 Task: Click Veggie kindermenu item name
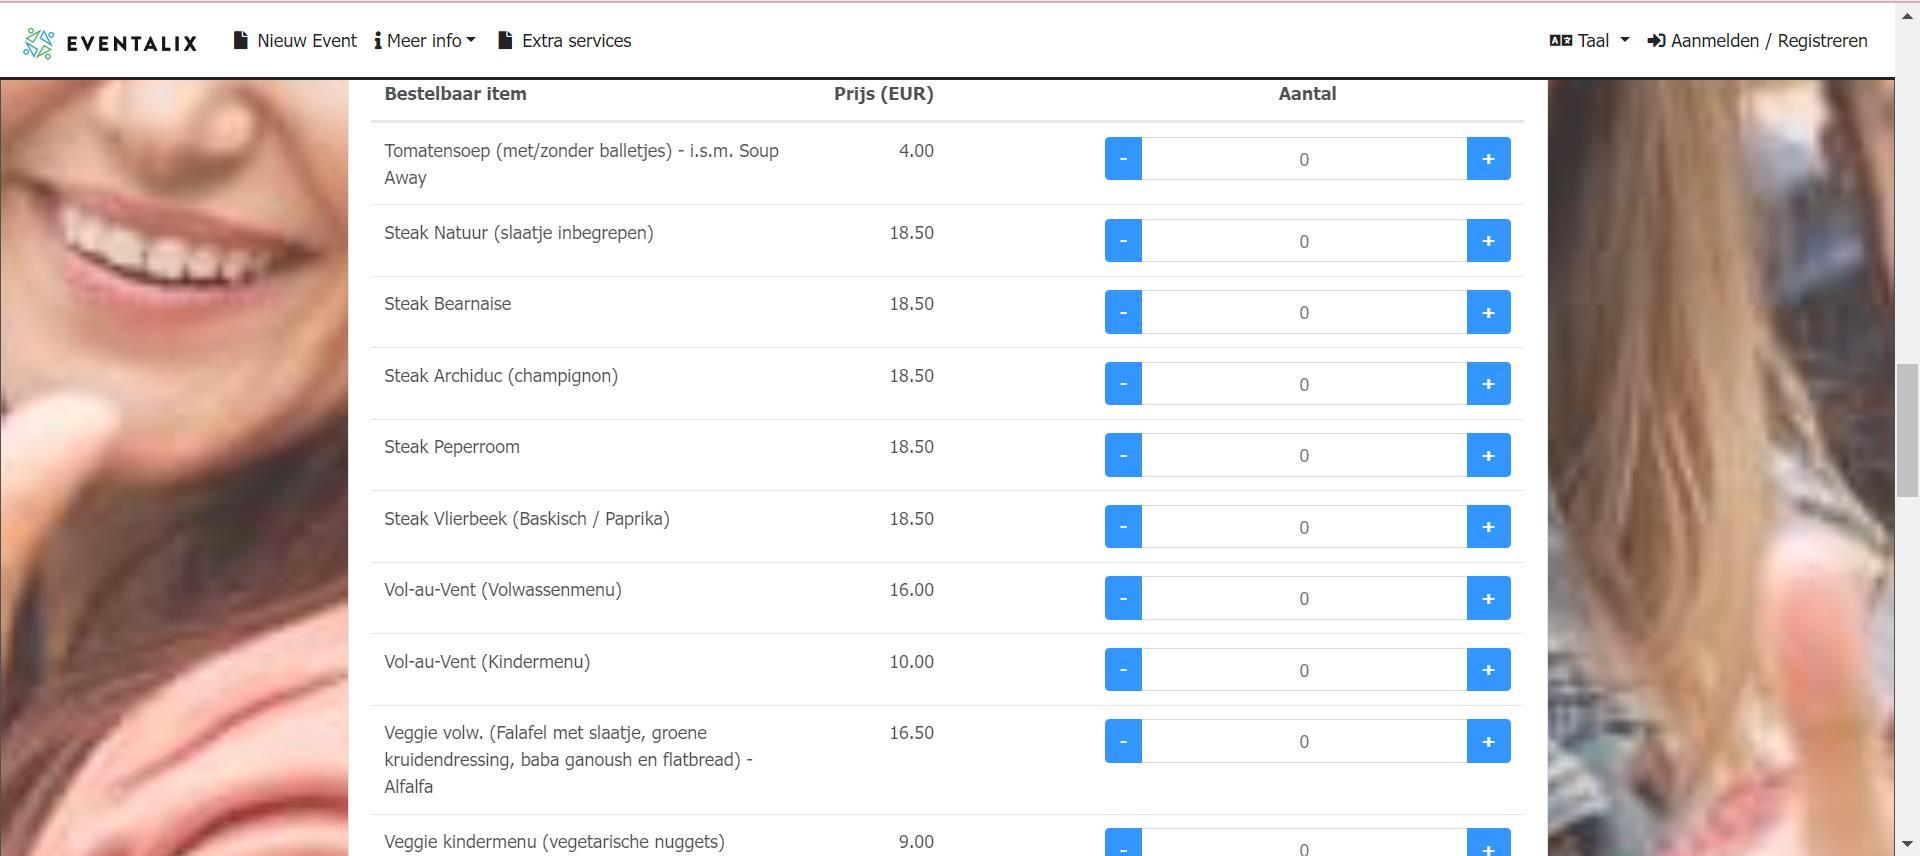coord(554,842)
